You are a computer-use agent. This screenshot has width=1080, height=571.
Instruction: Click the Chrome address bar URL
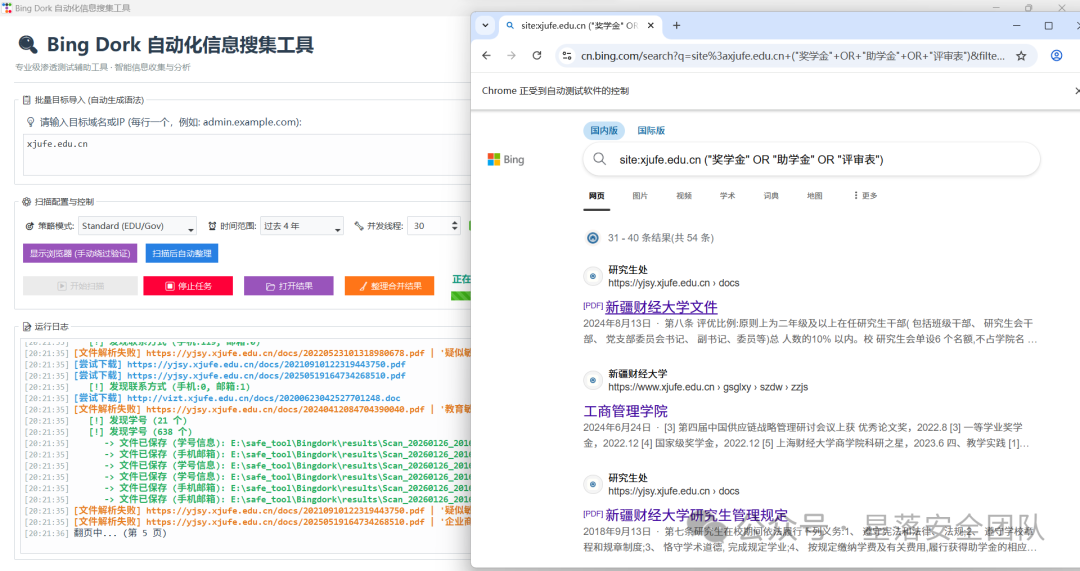tap(792, 56)
